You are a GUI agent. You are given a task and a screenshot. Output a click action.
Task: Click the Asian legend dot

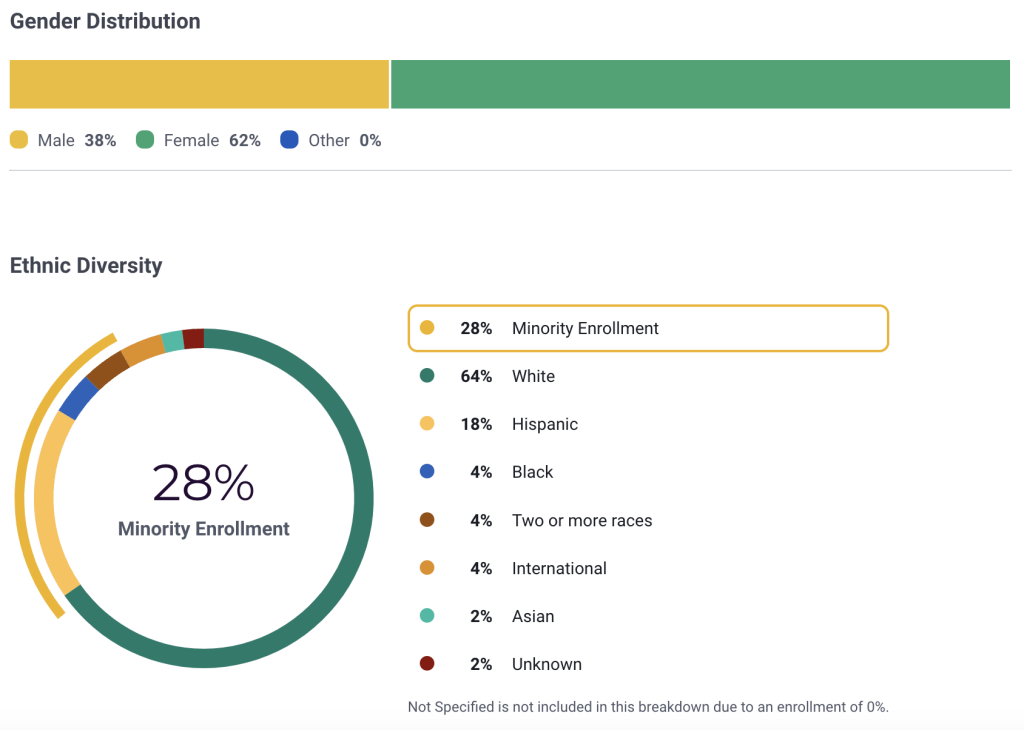pos(429,616)
